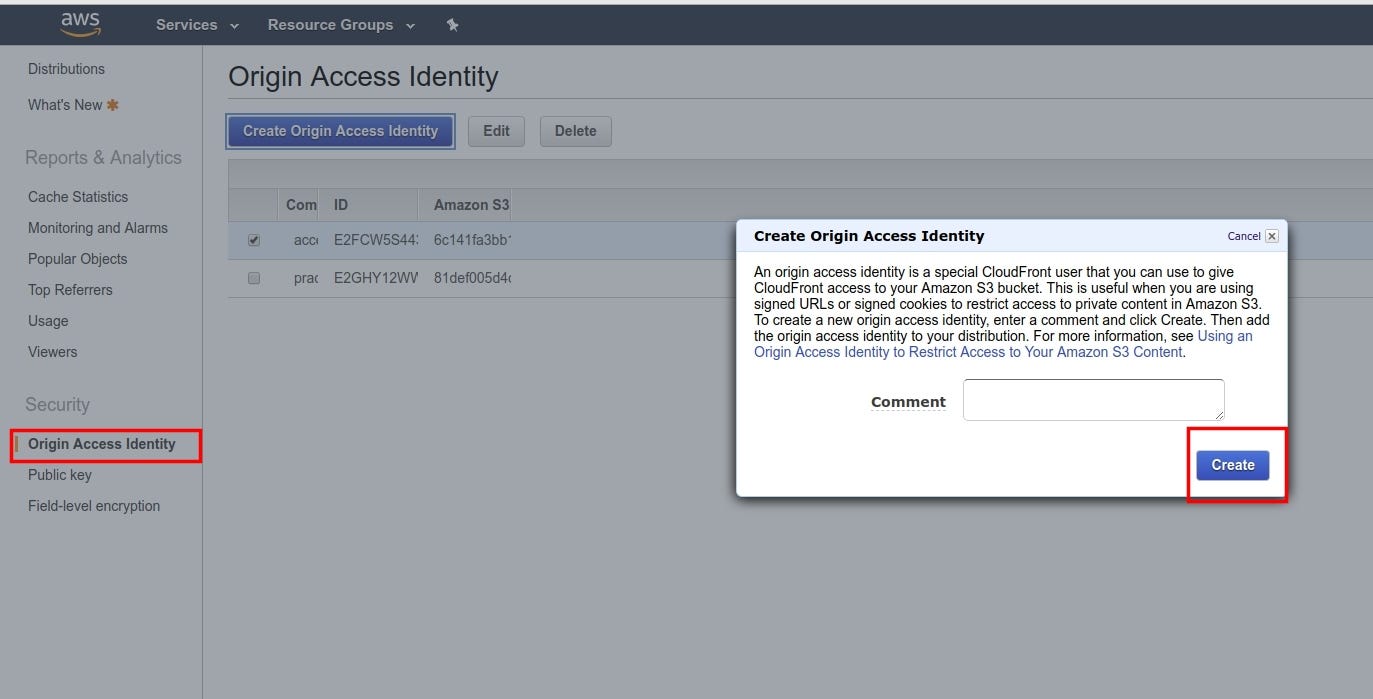Close dialog using the X icon

coord(1271,236)
